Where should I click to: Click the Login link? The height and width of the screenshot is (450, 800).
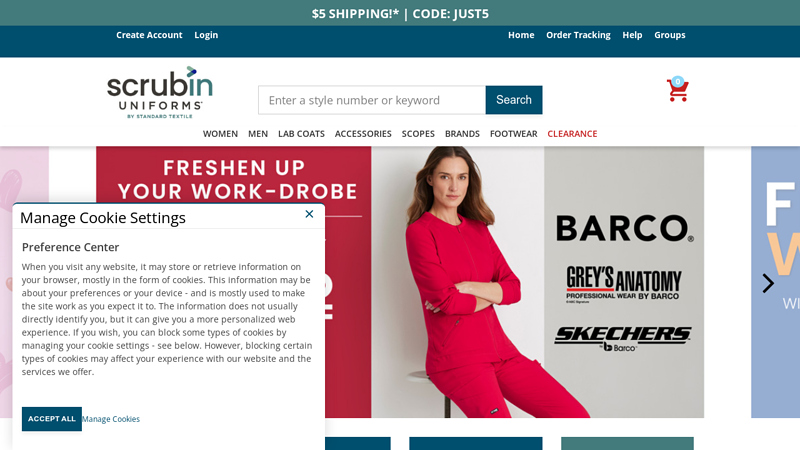(x=206, y=35)
